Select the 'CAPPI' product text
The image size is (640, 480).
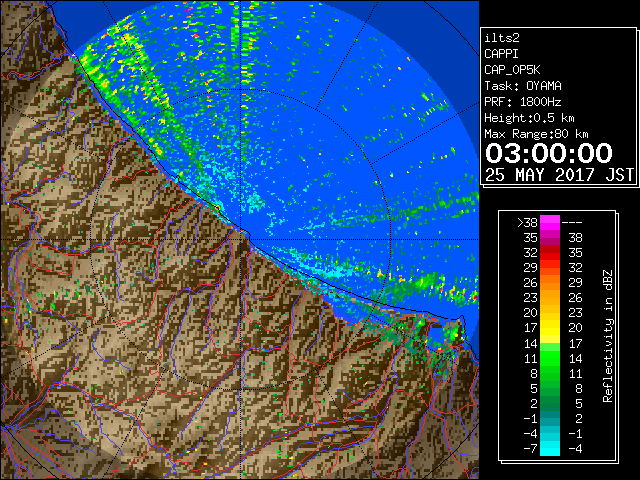(501, 54)
